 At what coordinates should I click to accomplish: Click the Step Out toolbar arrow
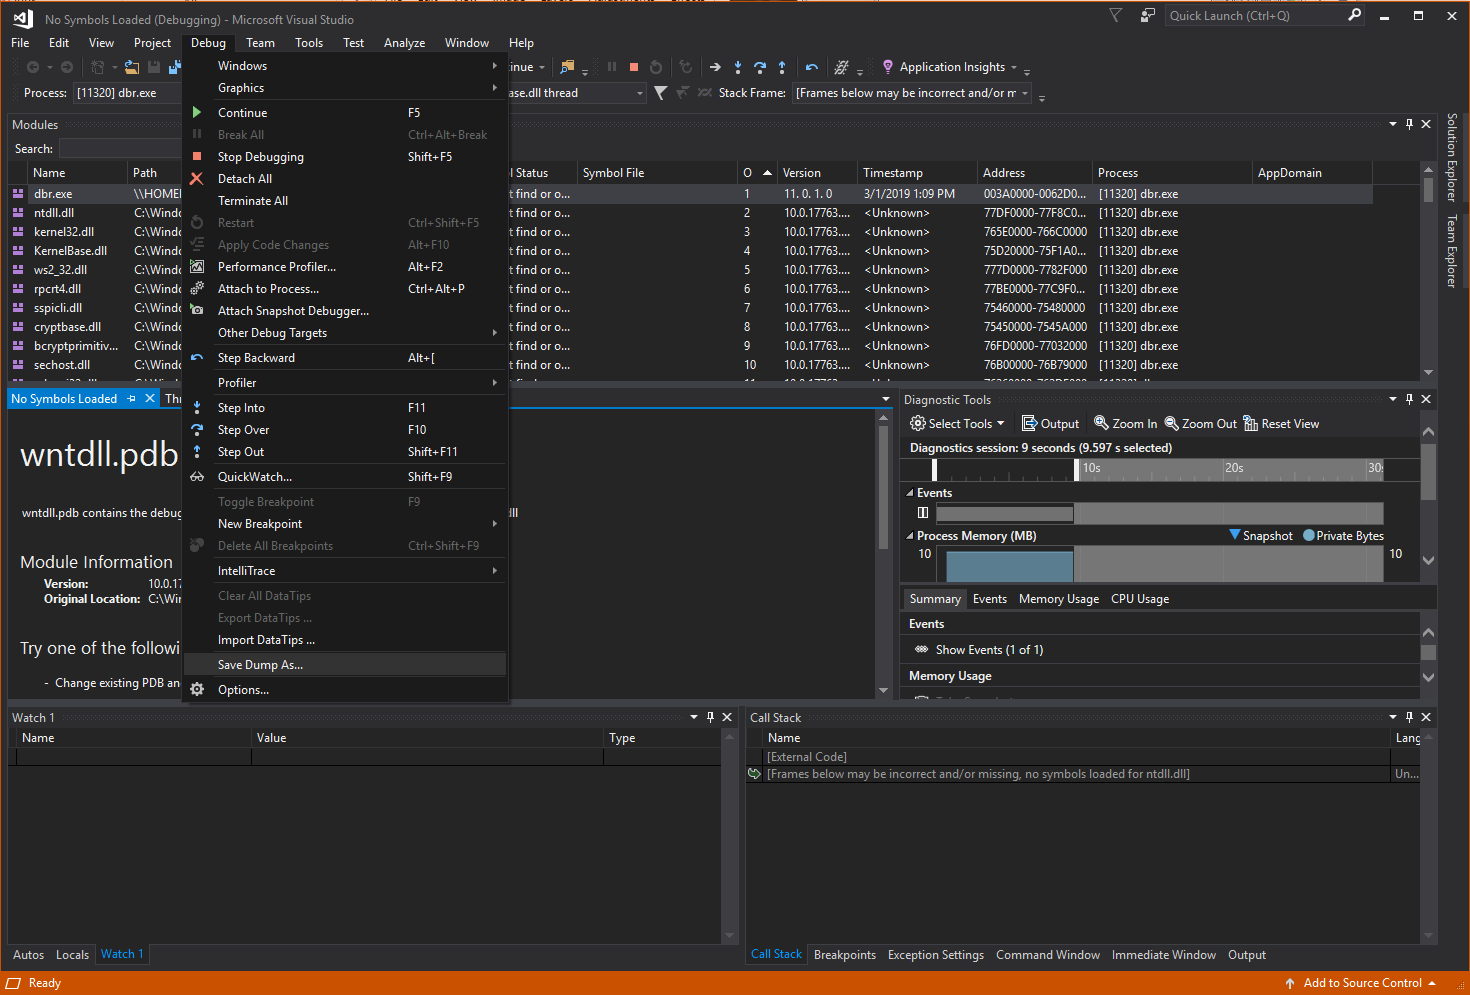pos(782,67)
